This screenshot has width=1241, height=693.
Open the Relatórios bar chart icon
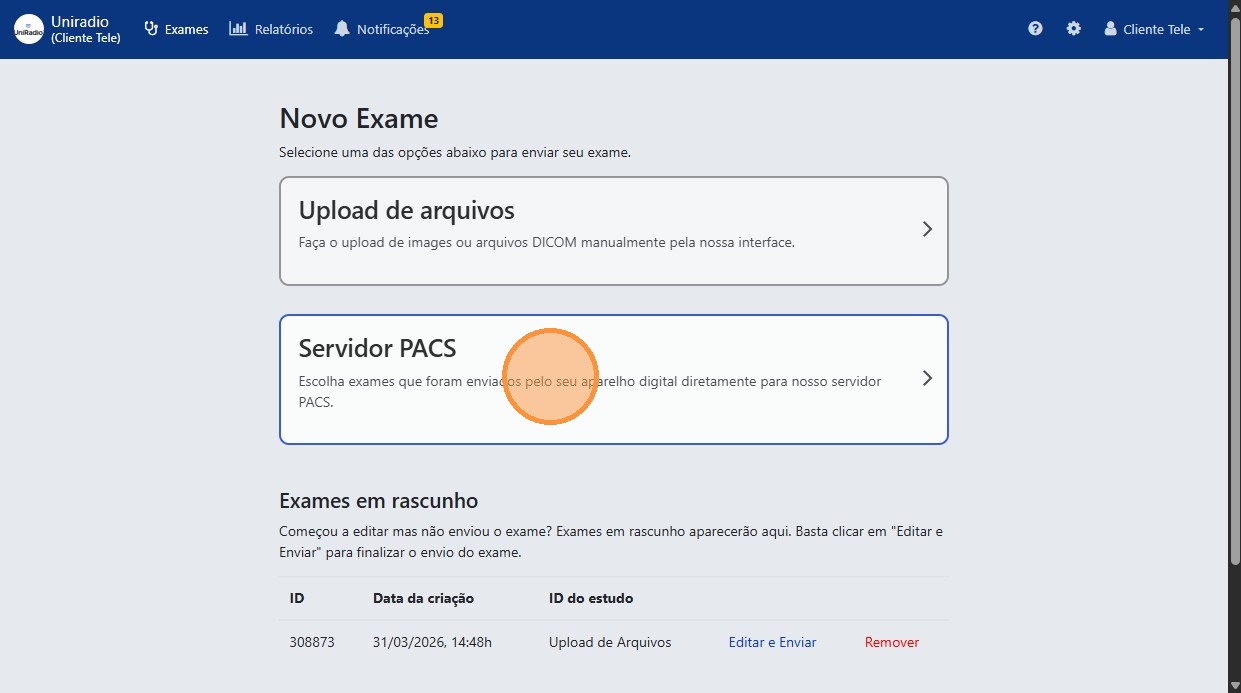click(238, 28)
